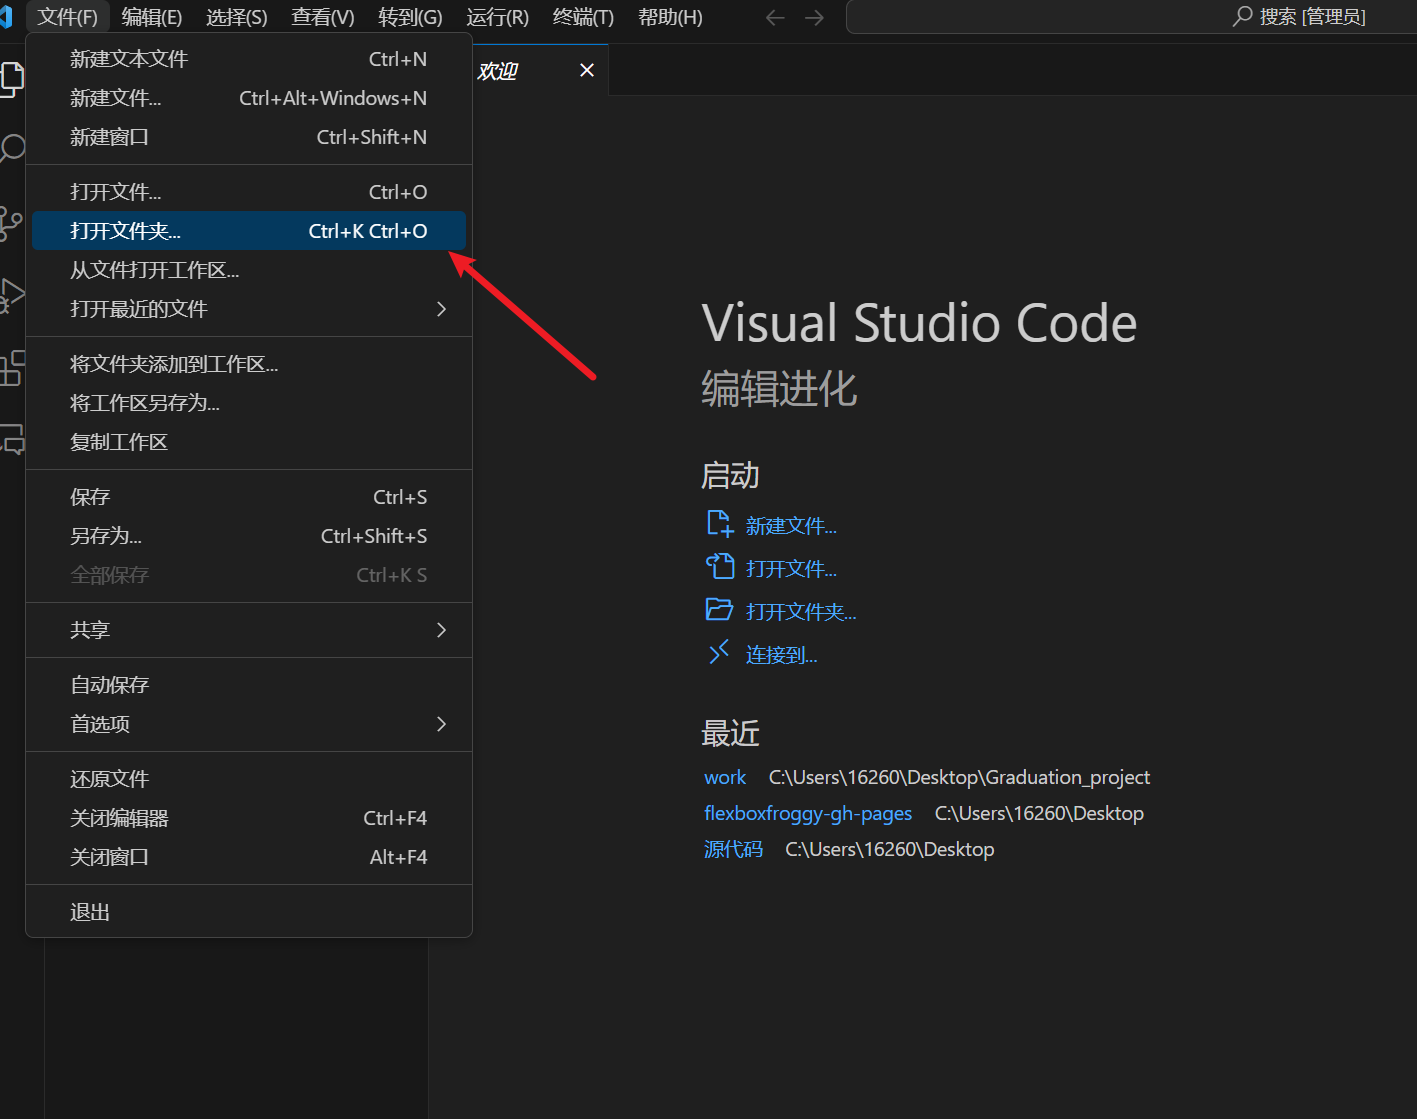Screen dimensions: 1417x1119
Task: Expand the 共享 submenu
Action: click(x=249, y=630)
